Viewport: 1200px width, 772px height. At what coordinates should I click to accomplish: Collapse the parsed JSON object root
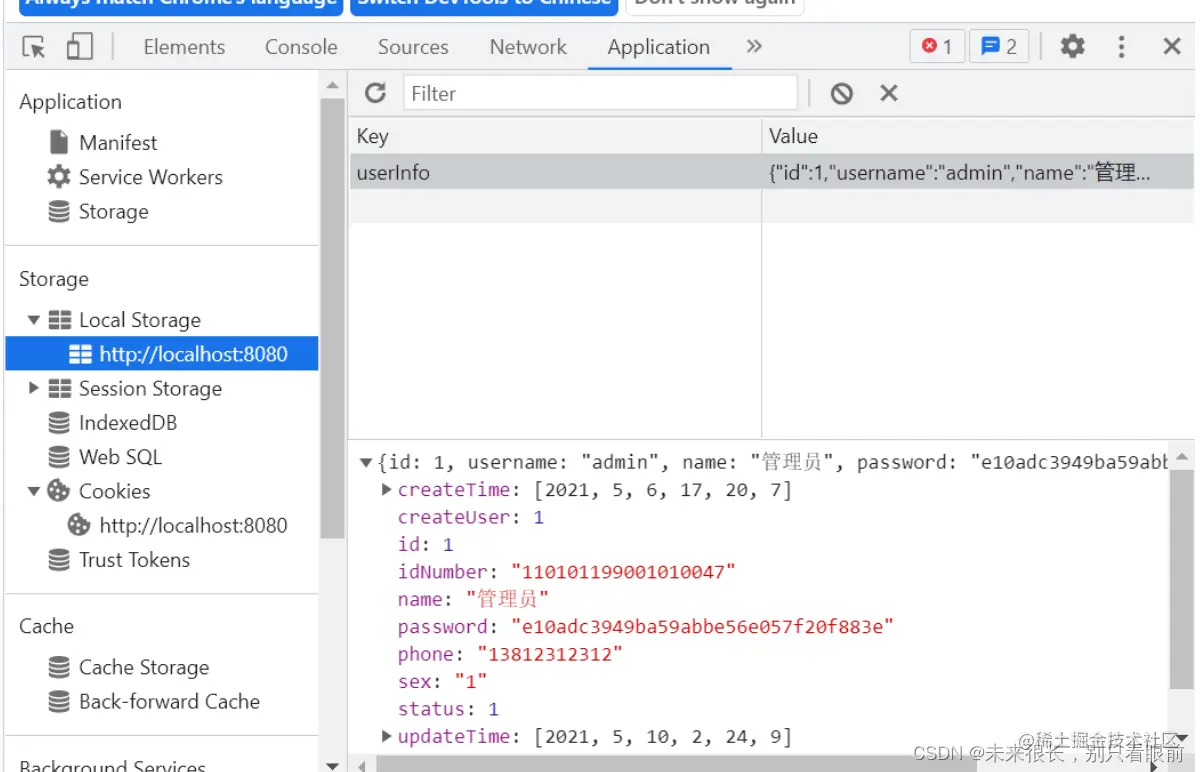click(x=366, y=462)
